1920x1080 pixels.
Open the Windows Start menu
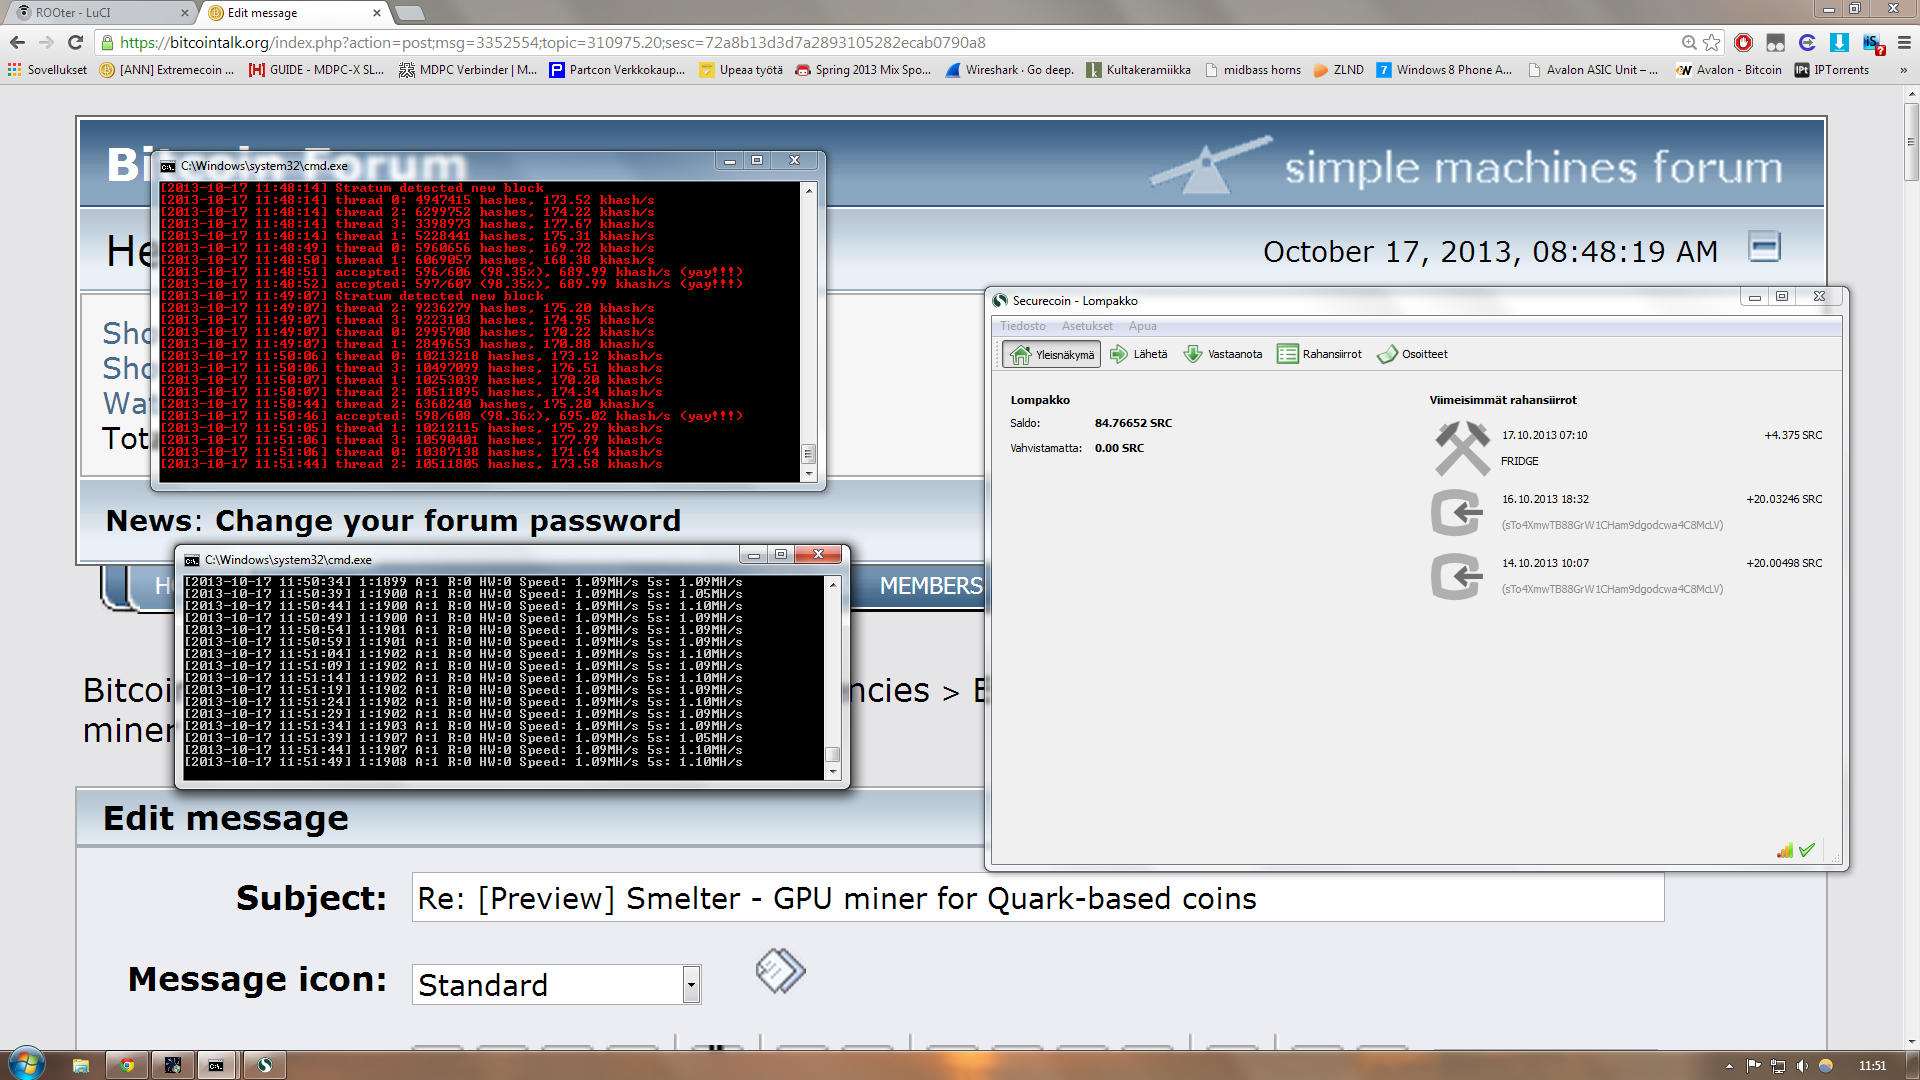[27, 1065]
